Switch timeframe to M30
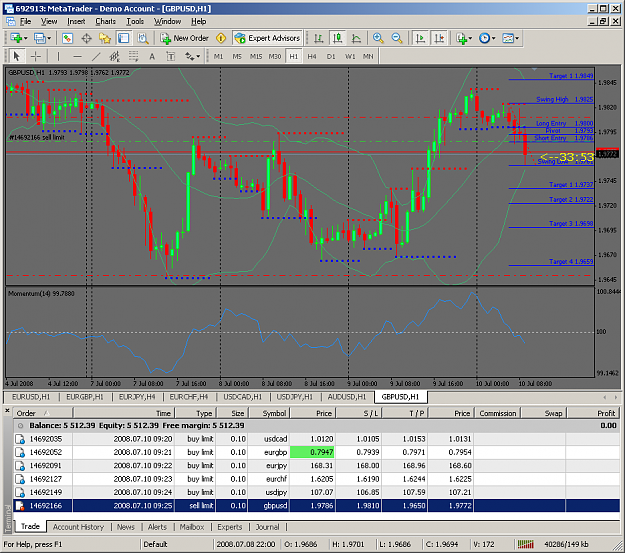Image resolution: width=625 pixels, height=553 pixels. [275, 56]
